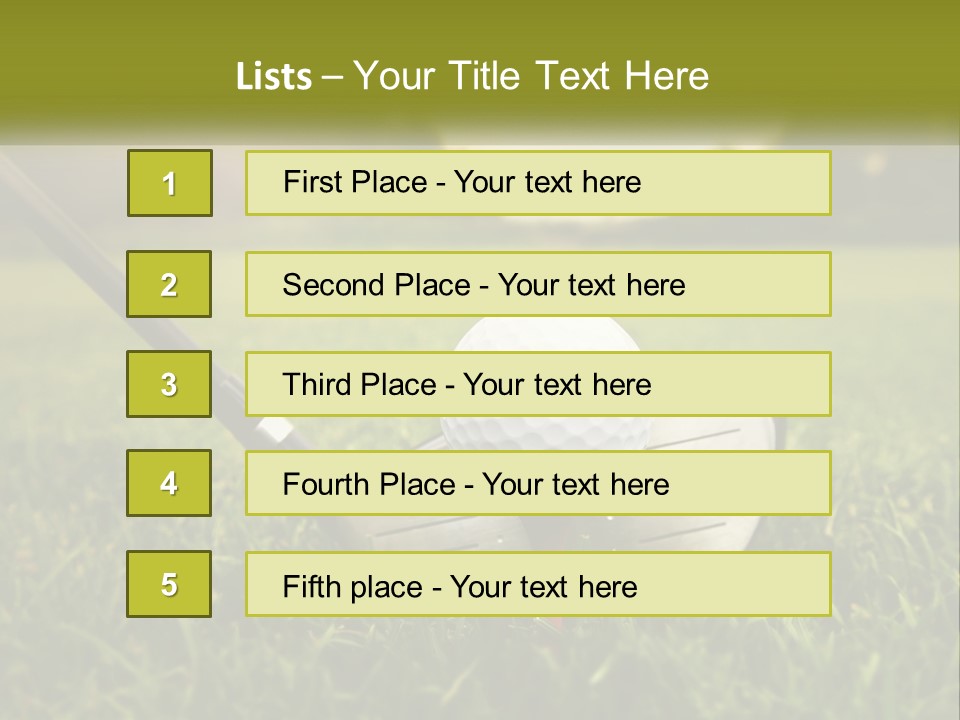960x720 pixels.
Task: Select the number 4 list marker
Action: point(169,484)
